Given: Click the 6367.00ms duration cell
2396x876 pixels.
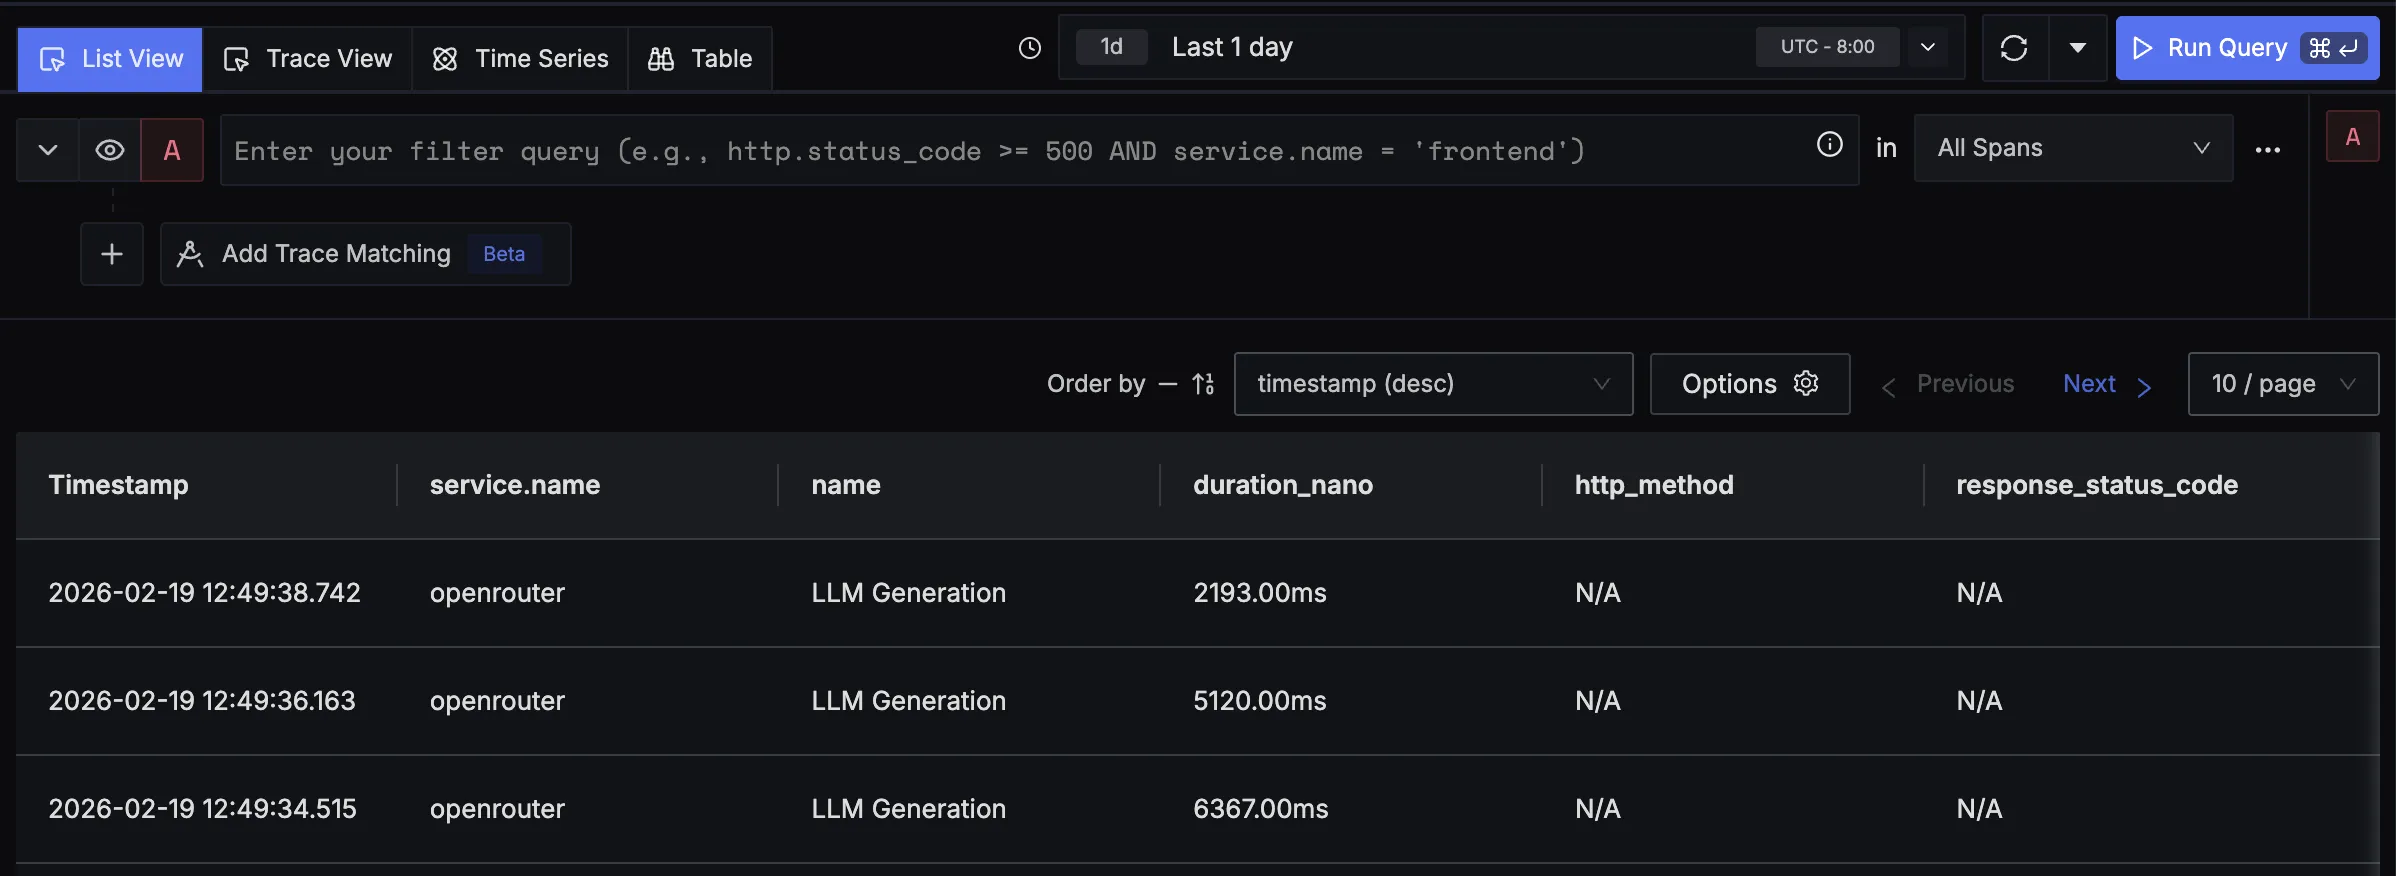Looking at the screenshot, I should pos(1261,809).
